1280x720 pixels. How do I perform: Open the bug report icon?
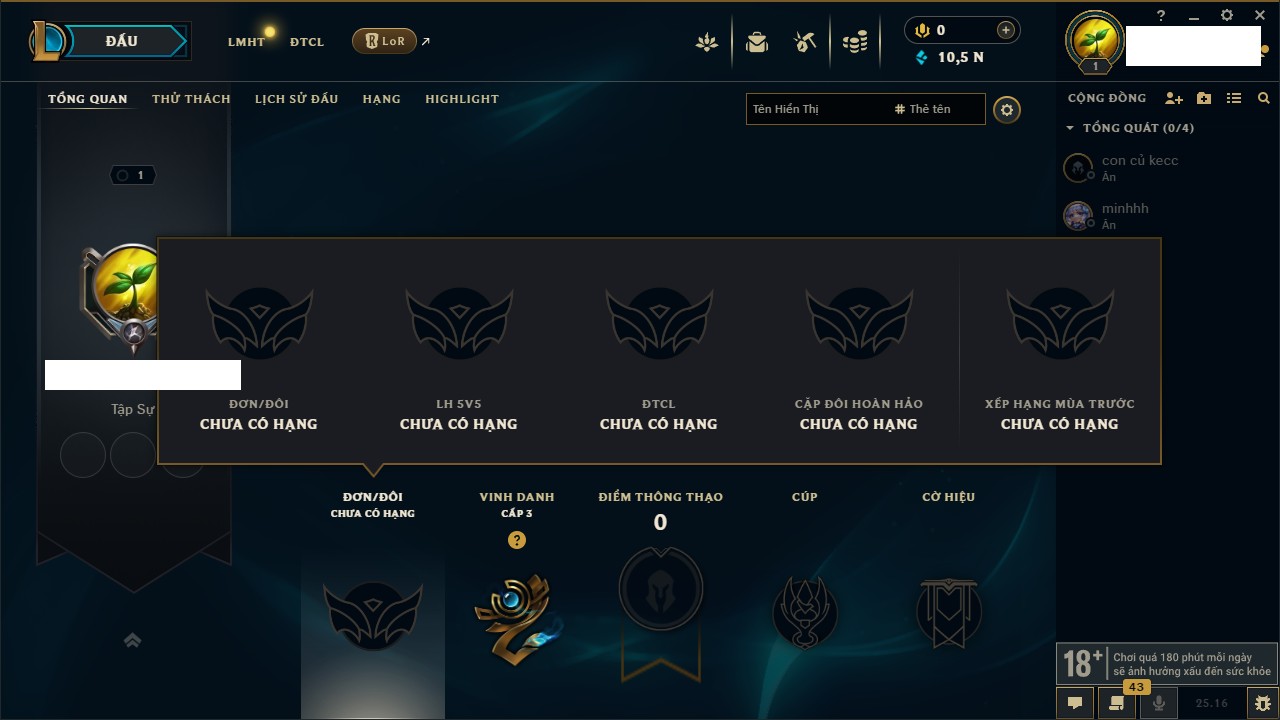pyautogui.click(x=1263, y=703)
